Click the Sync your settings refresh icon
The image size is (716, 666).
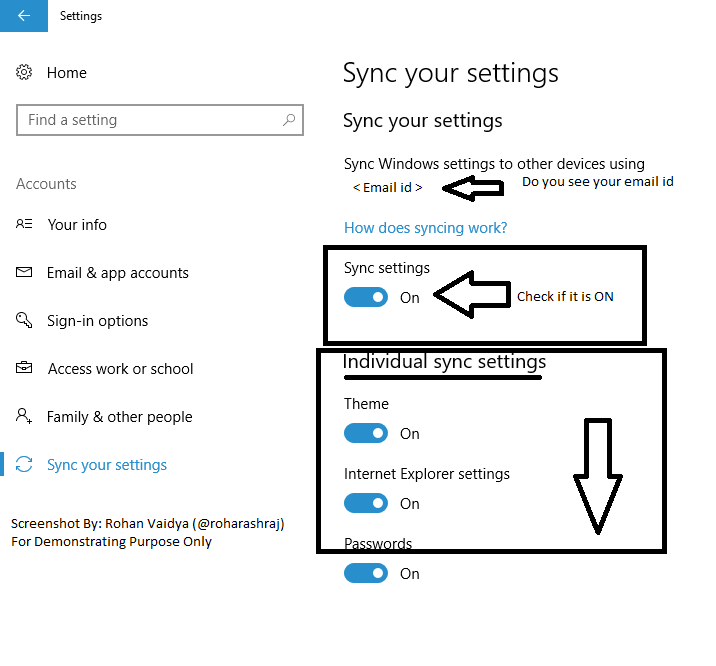click(x=24, y=464)
